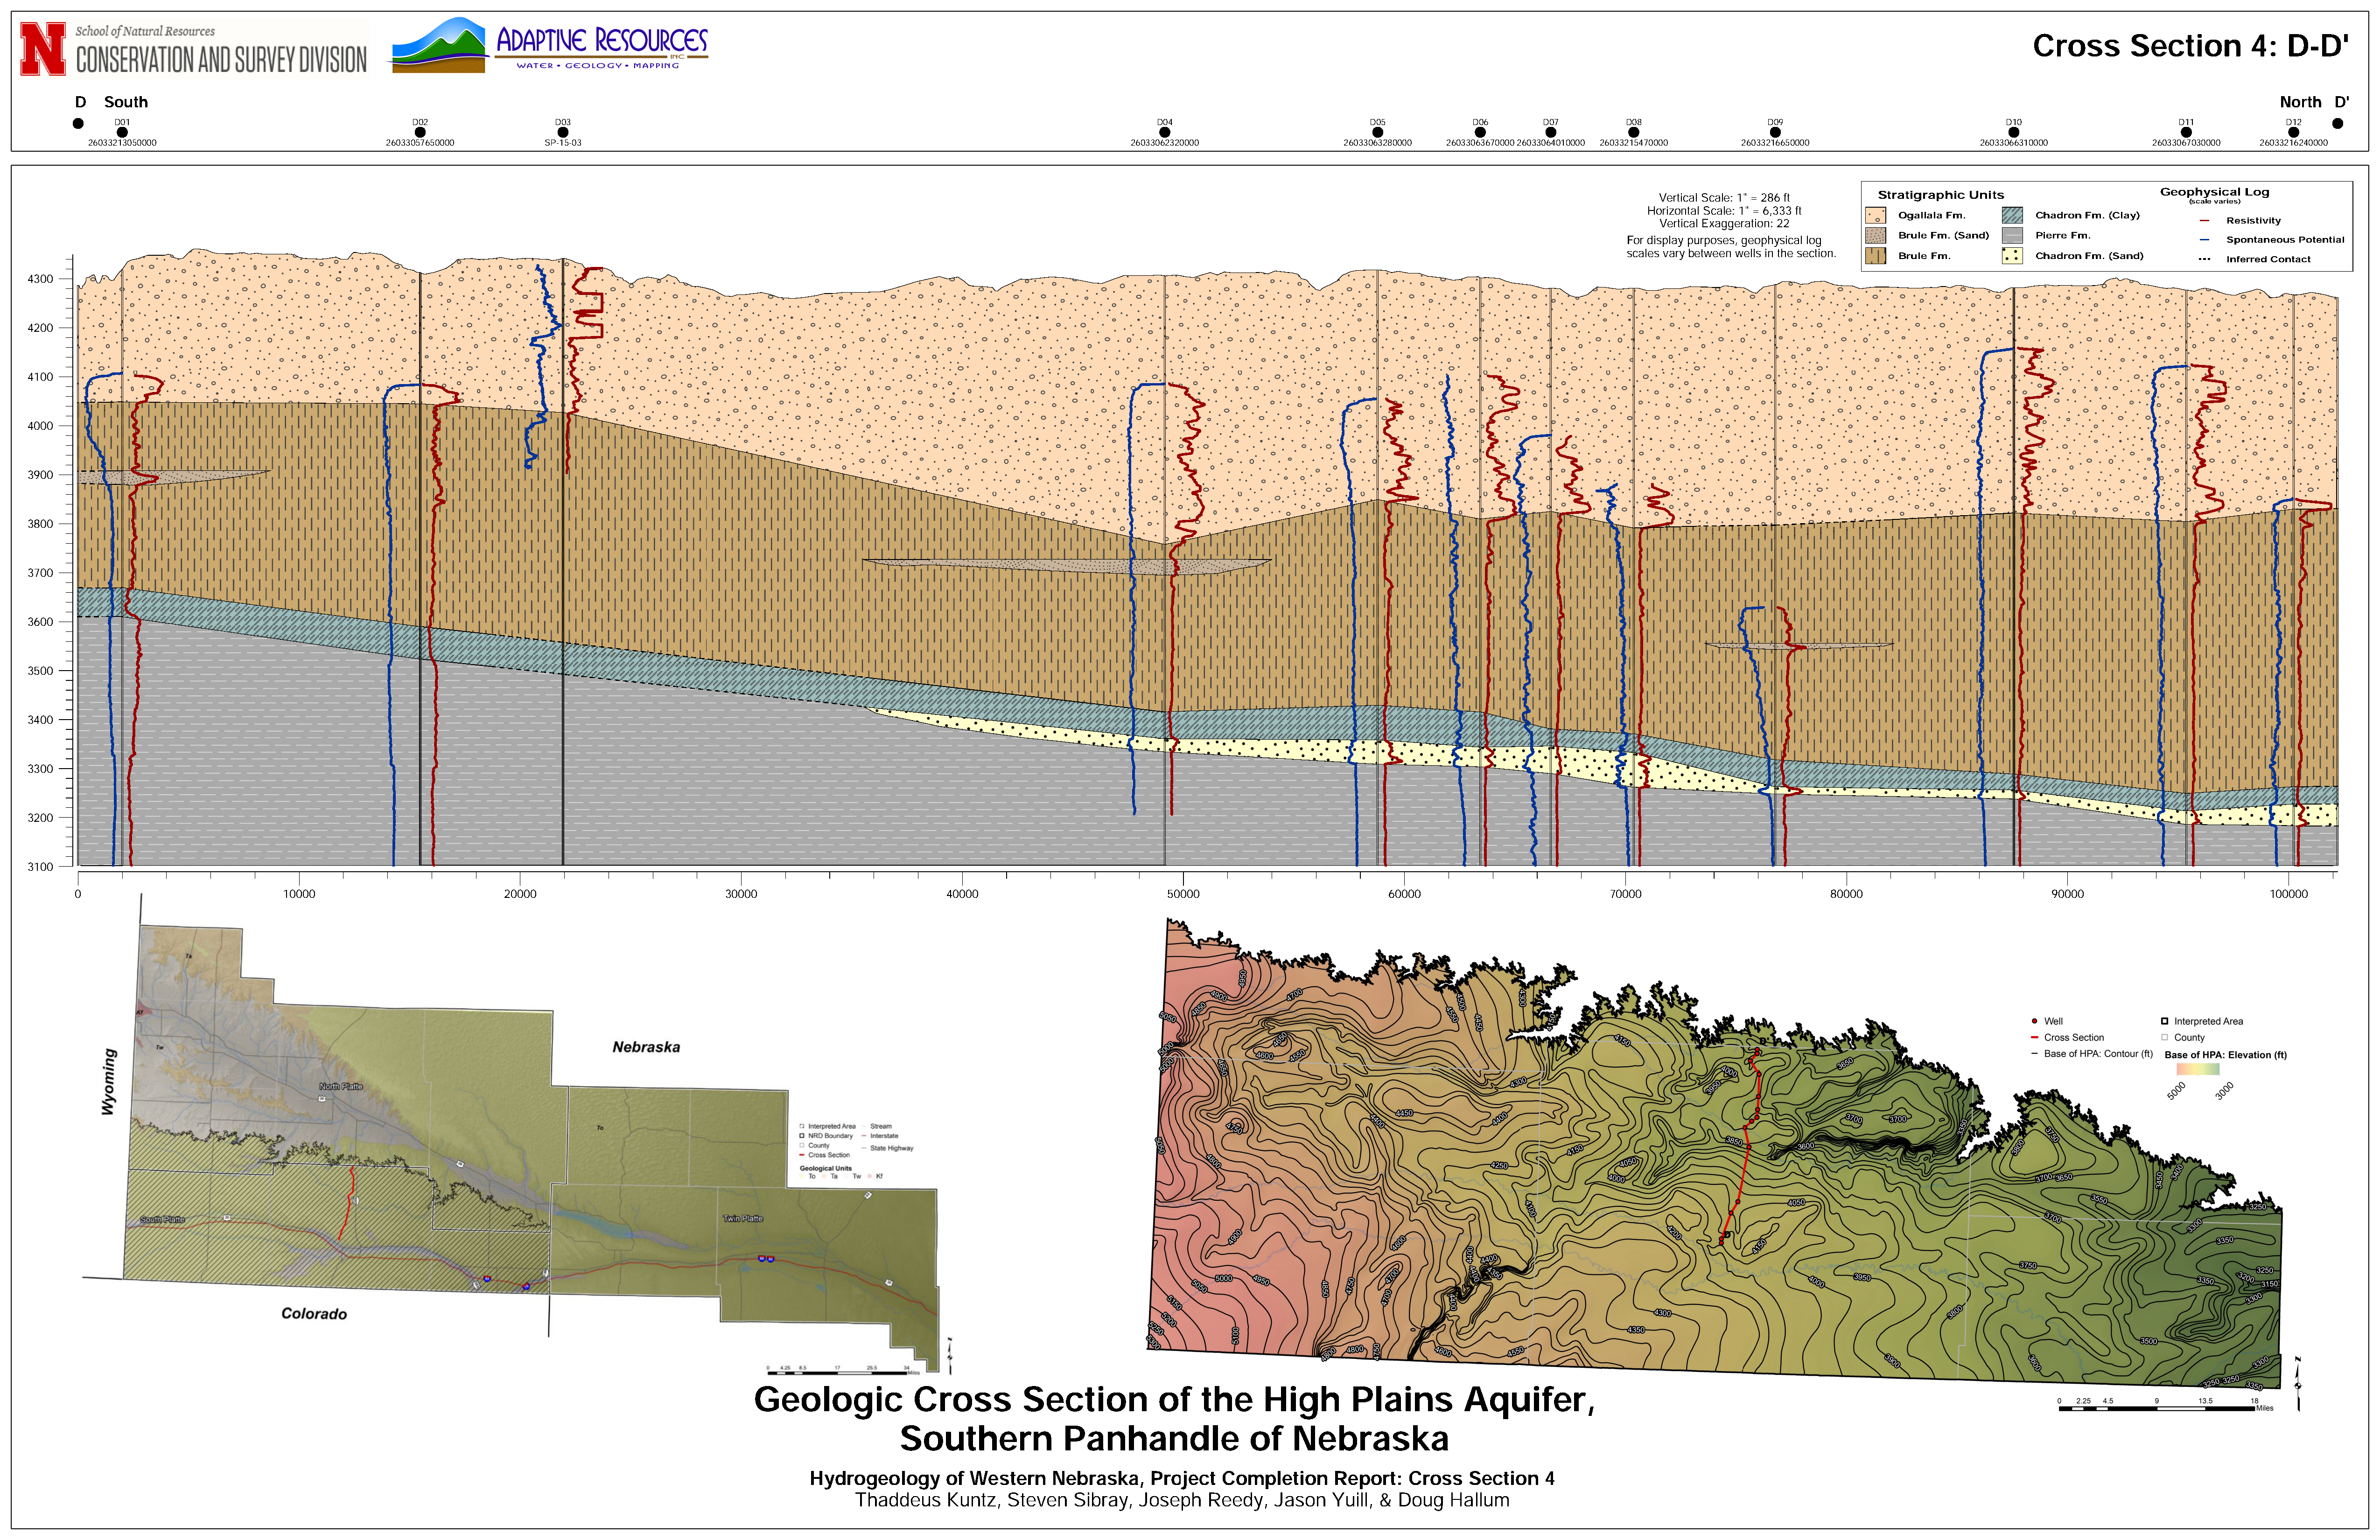Click the '100000' distance axis label

[x=2288, y=894]
